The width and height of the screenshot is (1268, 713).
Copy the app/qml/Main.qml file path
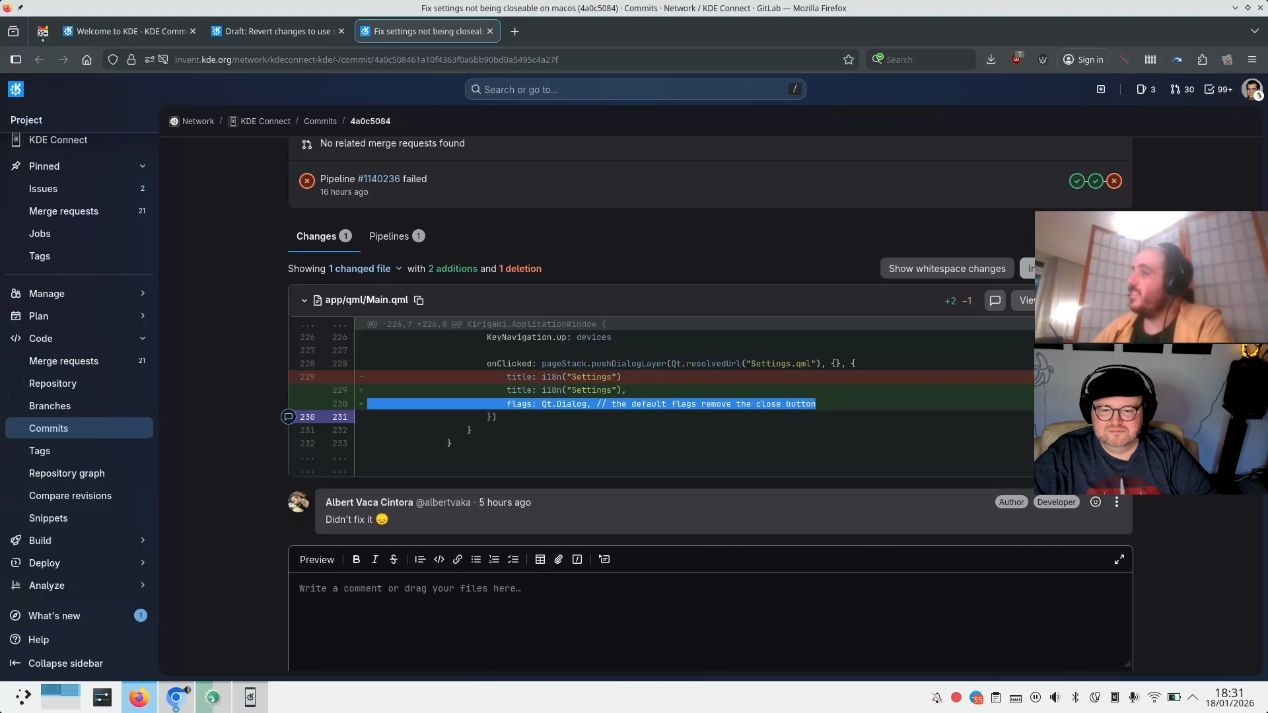pos(418,299)
